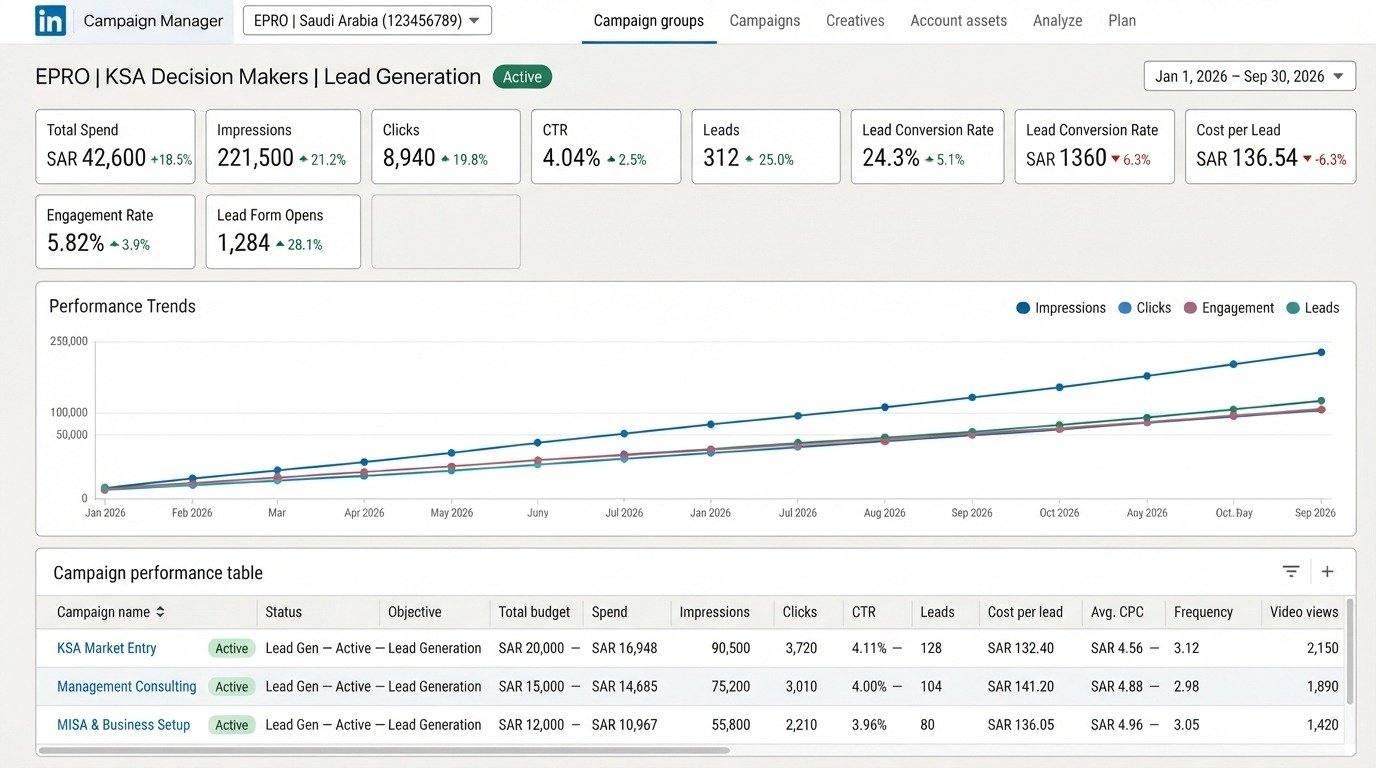Click the SAR 141.20 cost per lead cell
This screenshot has width=1376, height=768.
[1021, 687]
